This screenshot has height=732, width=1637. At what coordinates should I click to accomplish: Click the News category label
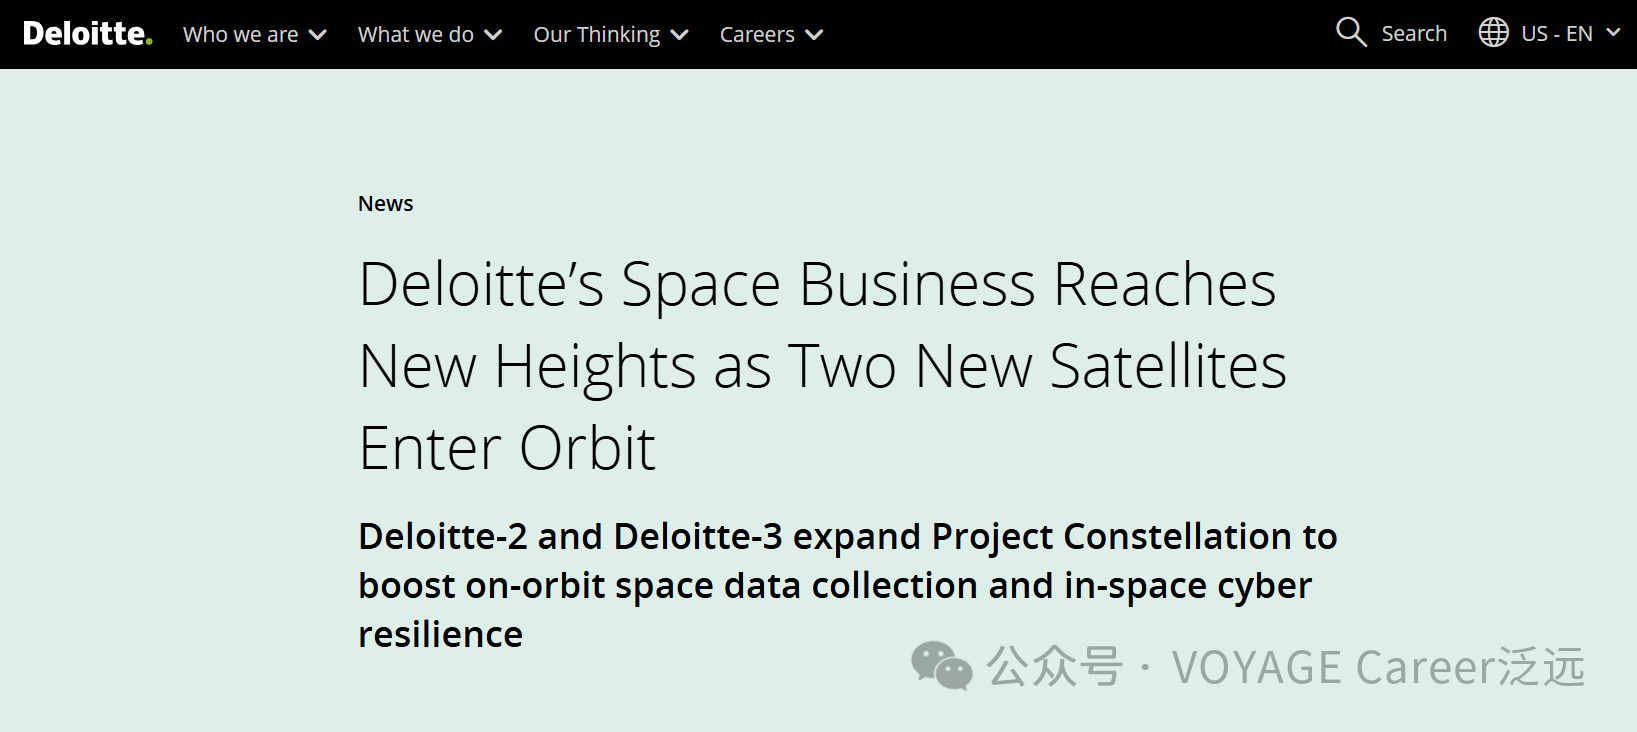click(x=385, y=204)
